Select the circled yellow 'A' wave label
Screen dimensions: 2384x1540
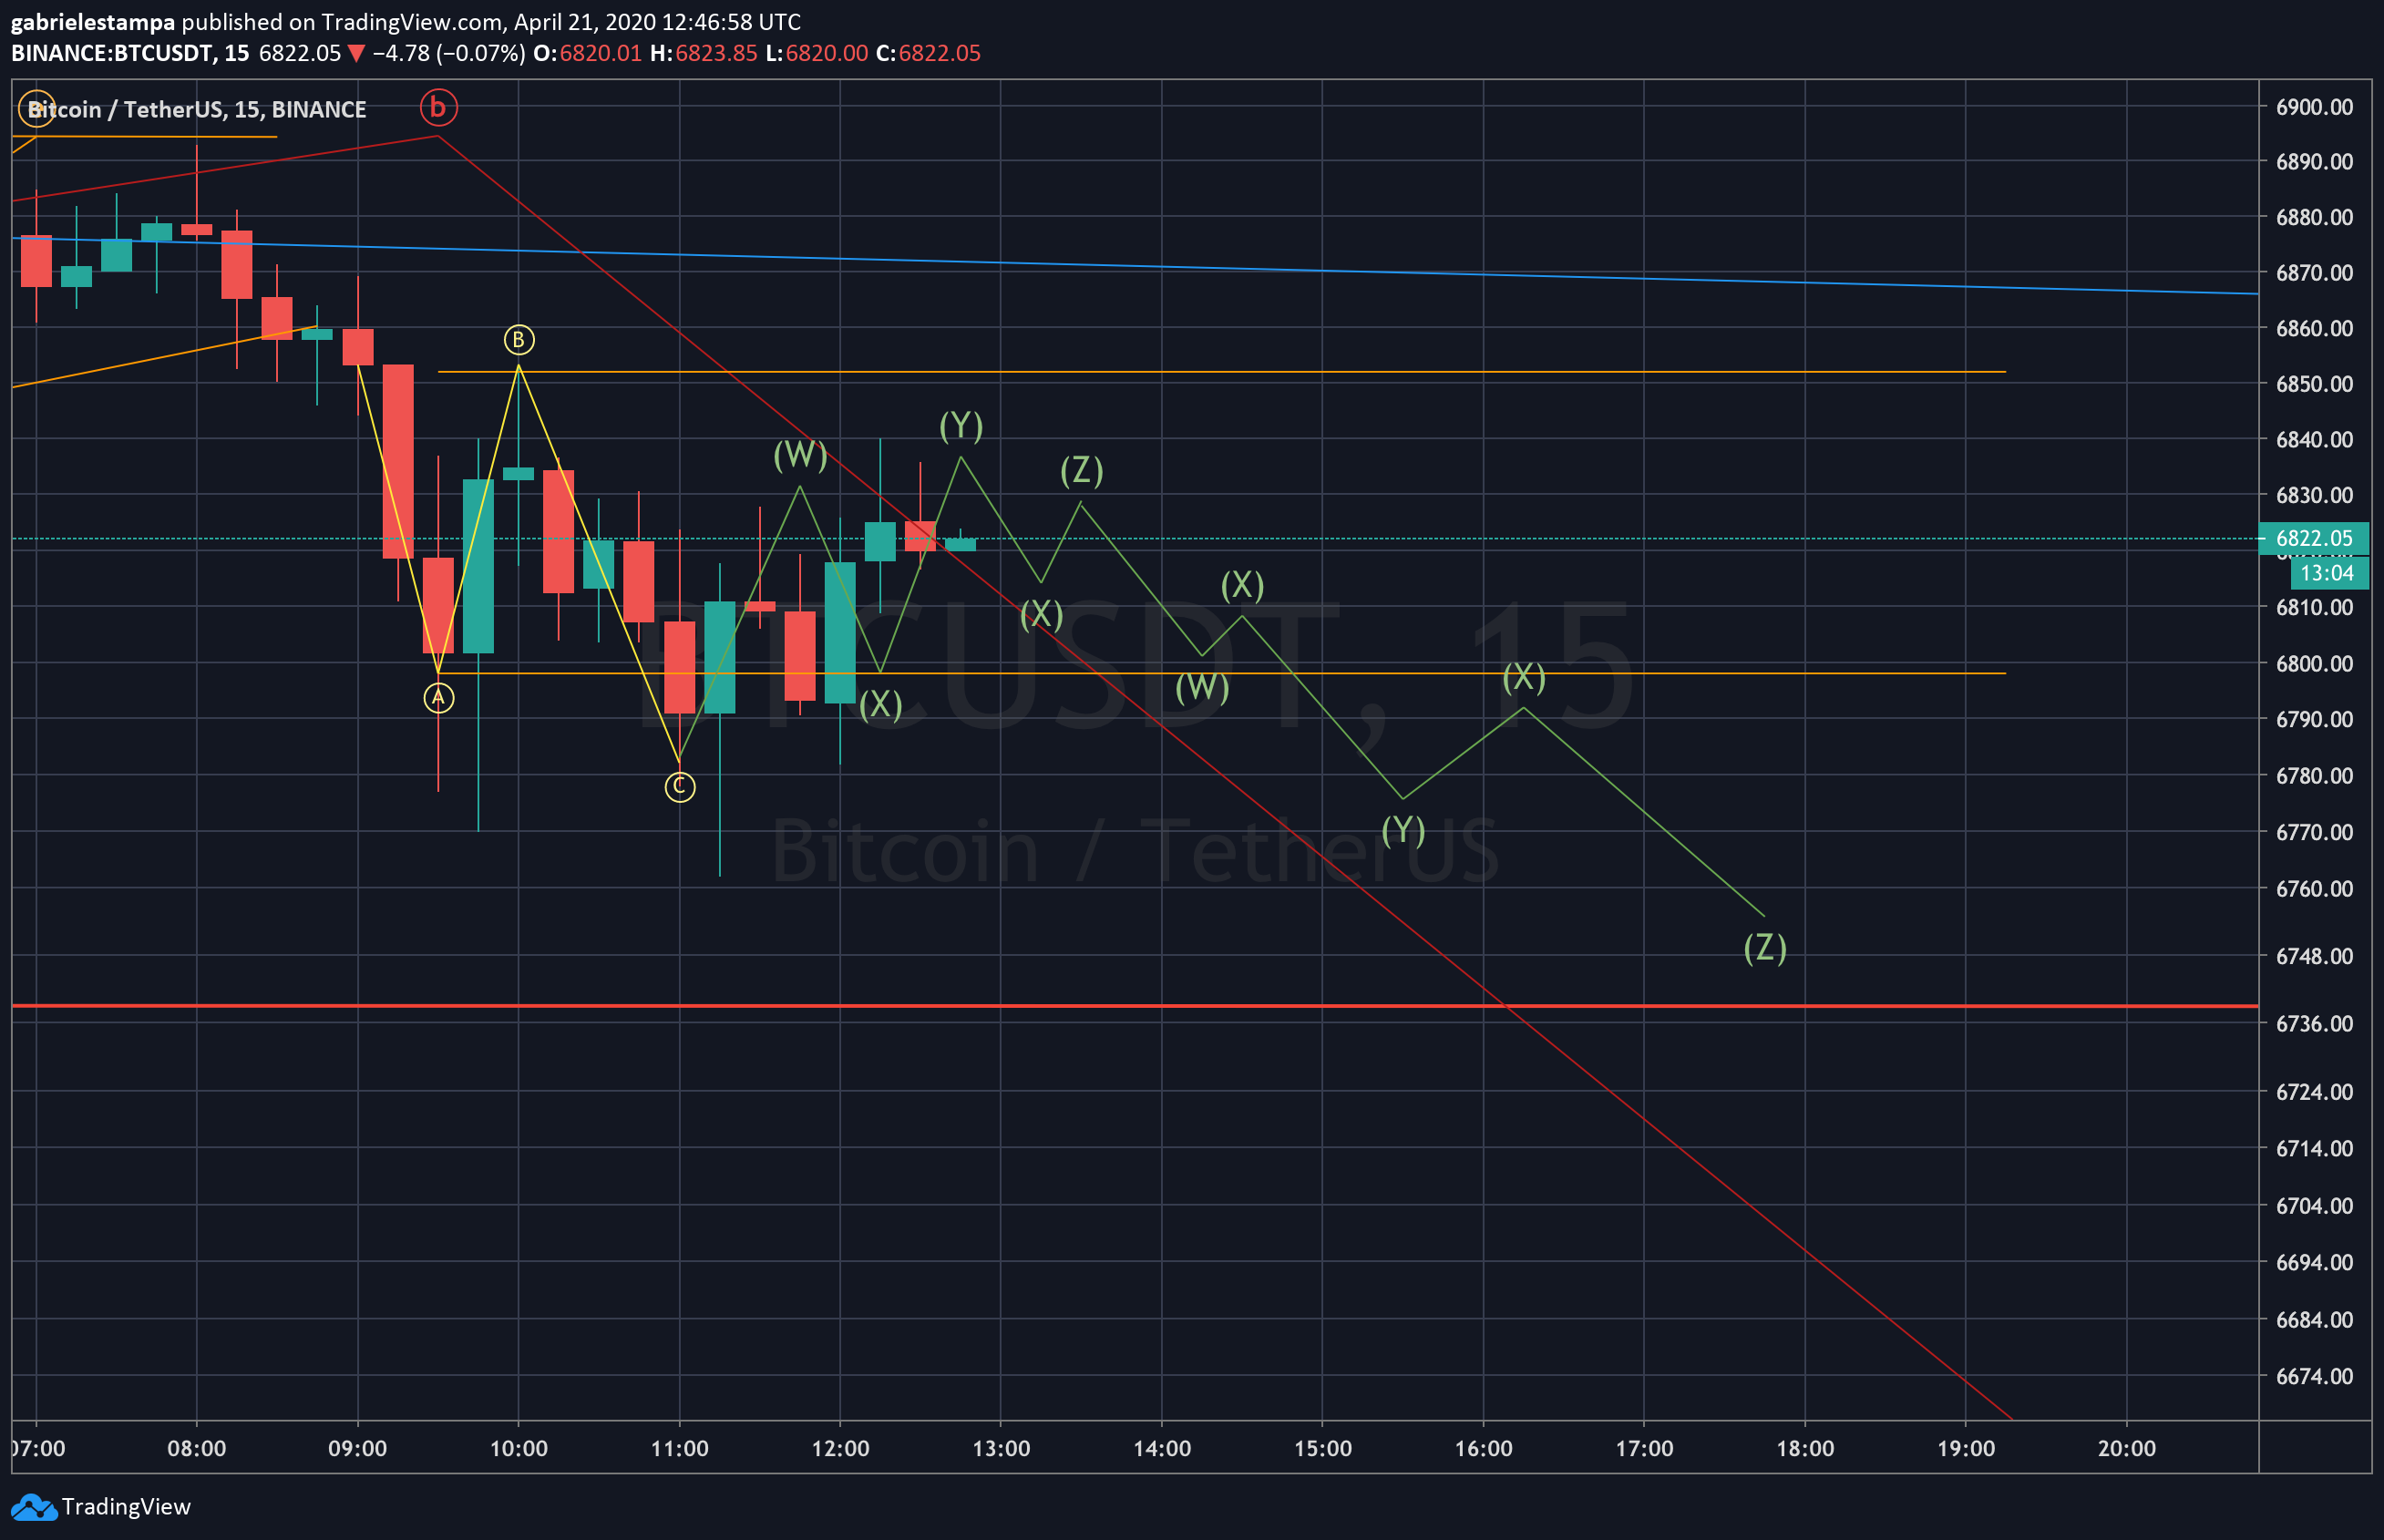coord(438,697)
